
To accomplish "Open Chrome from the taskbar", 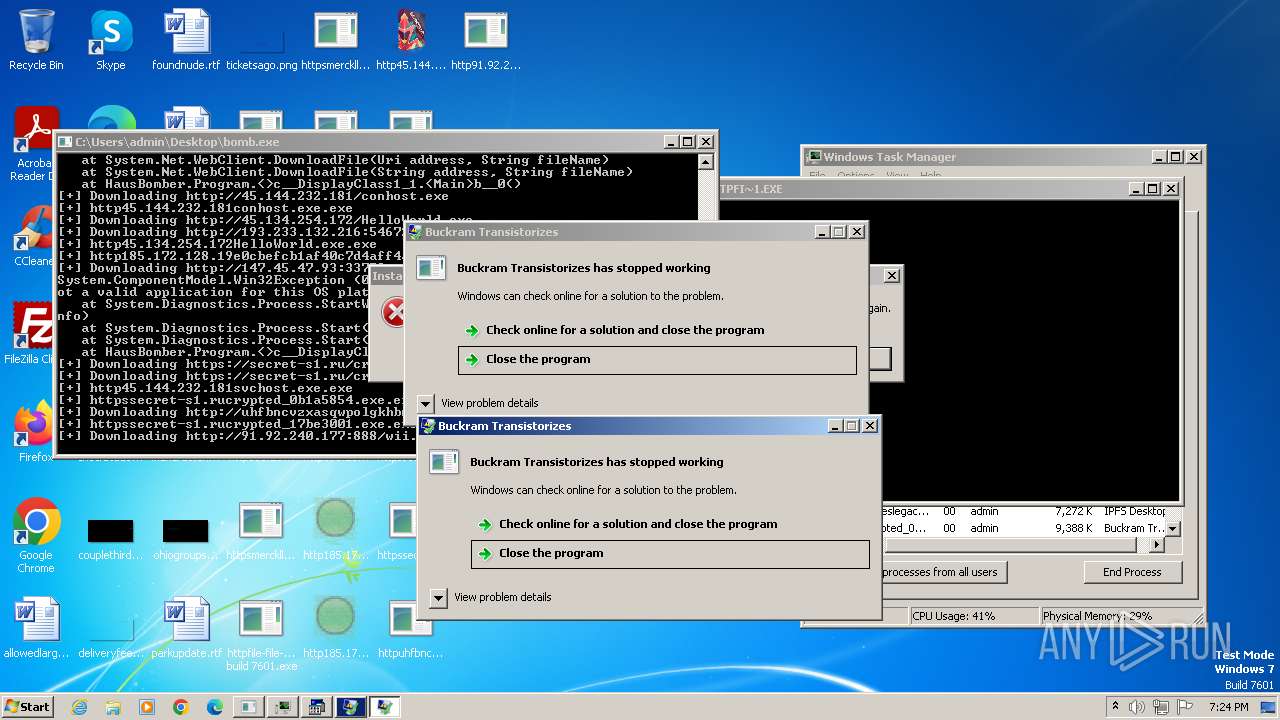I will [x=181, y=707].
